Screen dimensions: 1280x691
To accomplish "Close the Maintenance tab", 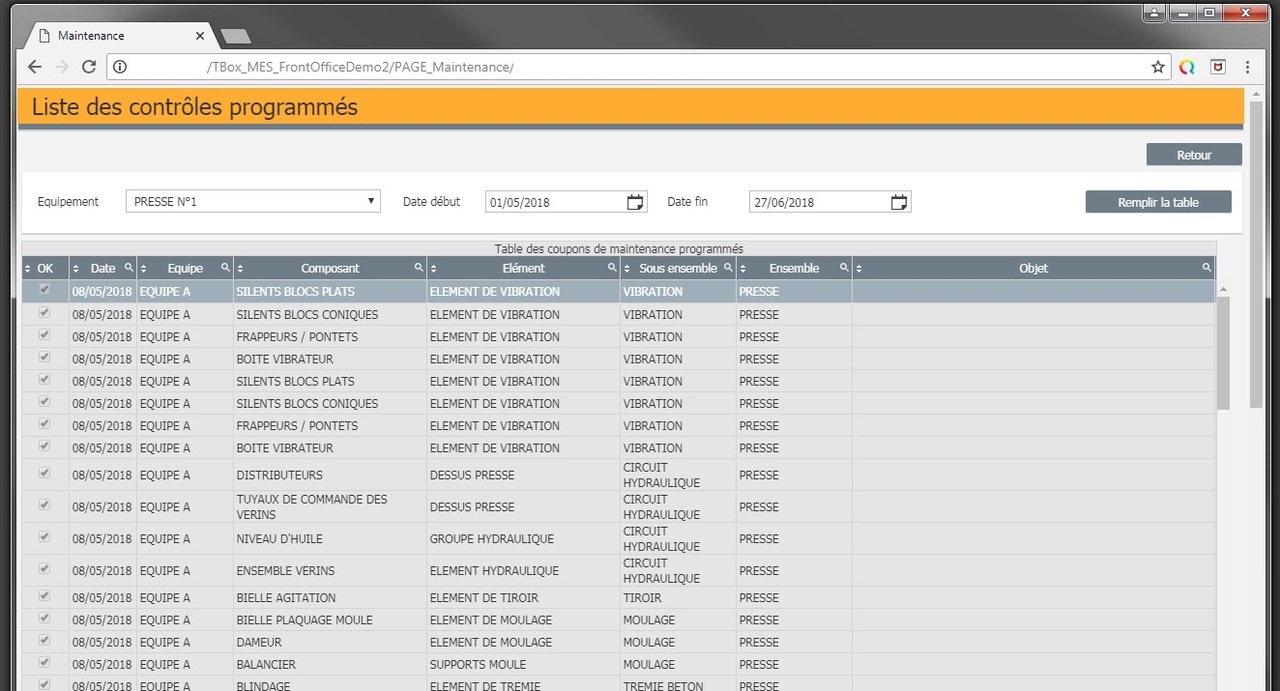I will pos(200,36).
